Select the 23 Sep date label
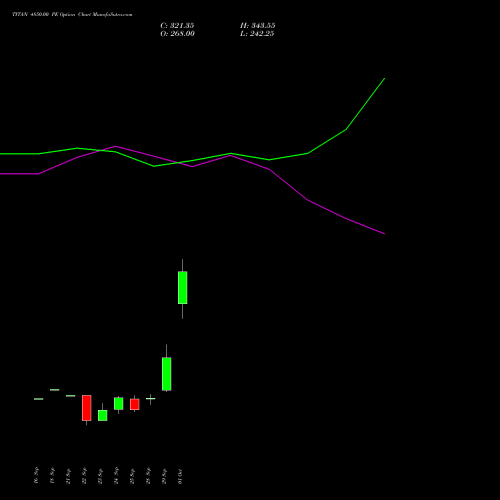 100,476
